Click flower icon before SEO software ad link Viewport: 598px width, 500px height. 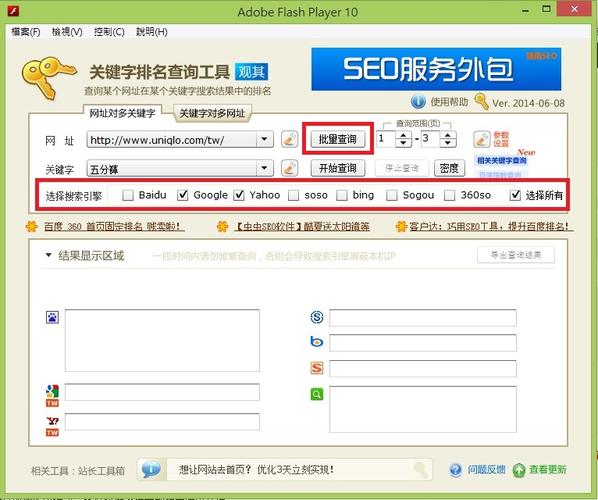[x=222, y=227]
